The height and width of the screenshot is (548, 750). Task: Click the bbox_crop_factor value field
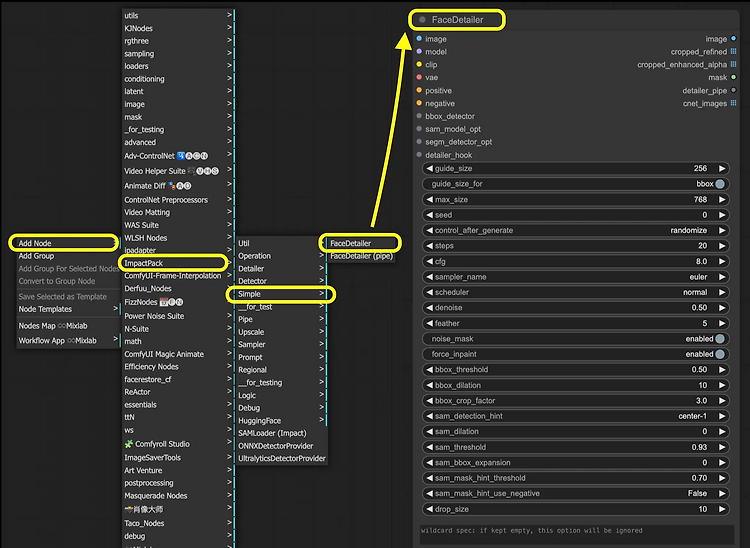(x=576, y=401)
